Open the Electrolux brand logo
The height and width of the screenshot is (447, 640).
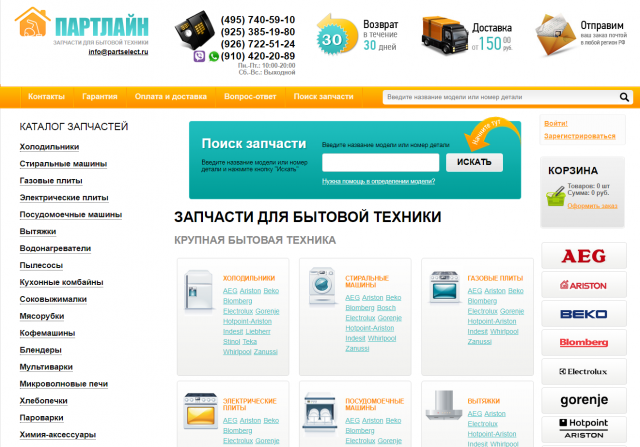pyautogui.click(x=584, y=372)
